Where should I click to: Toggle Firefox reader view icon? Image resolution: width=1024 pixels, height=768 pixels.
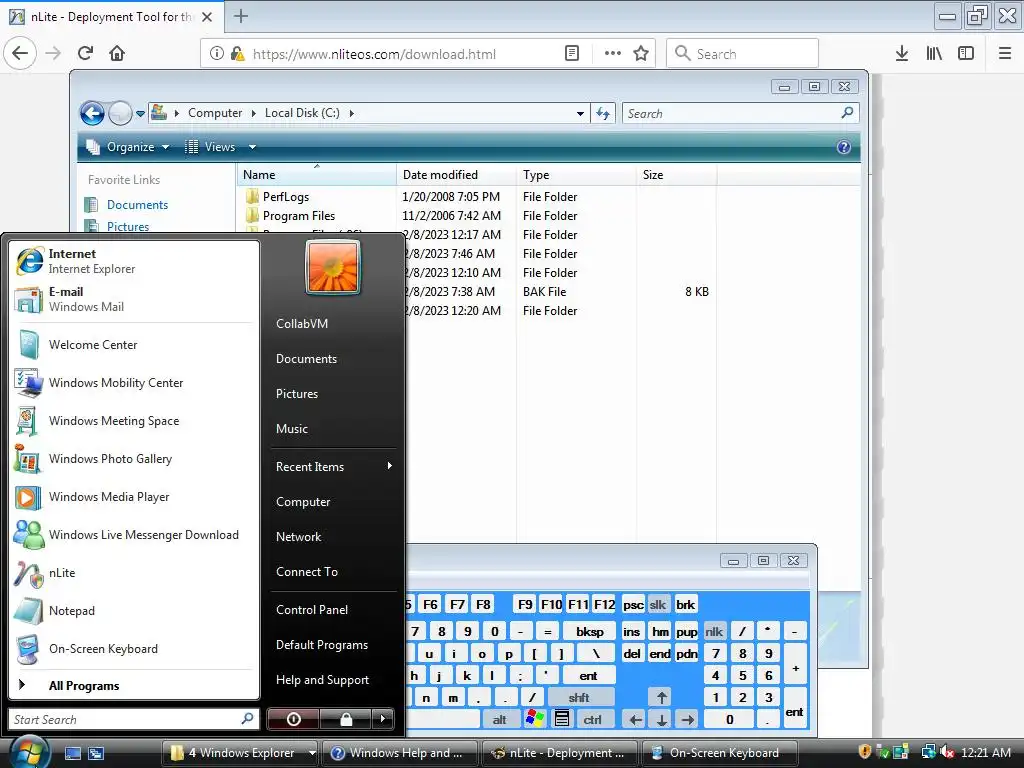click(572, 54)
